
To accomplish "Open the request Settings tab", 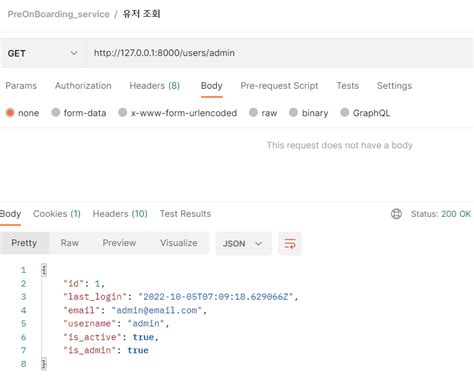I will click(x=394, y=86).
